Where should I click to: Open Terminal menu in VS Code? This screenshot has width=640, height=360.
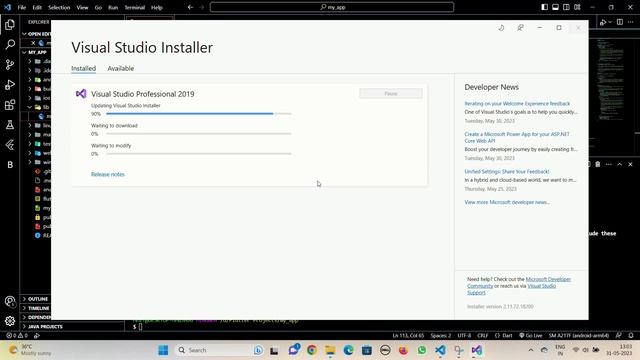[135, 7]
